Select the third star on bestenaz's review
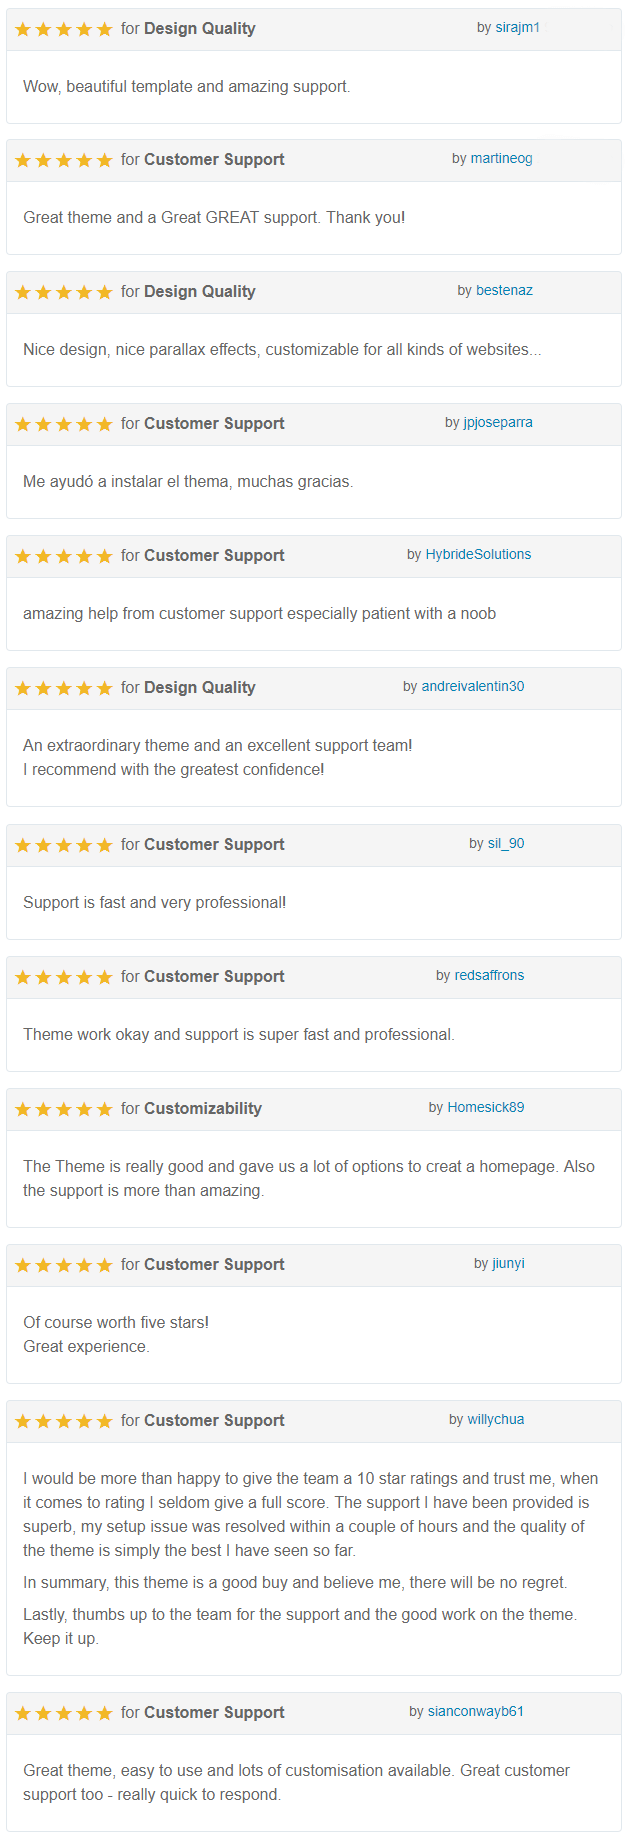 tap(64, 292)
